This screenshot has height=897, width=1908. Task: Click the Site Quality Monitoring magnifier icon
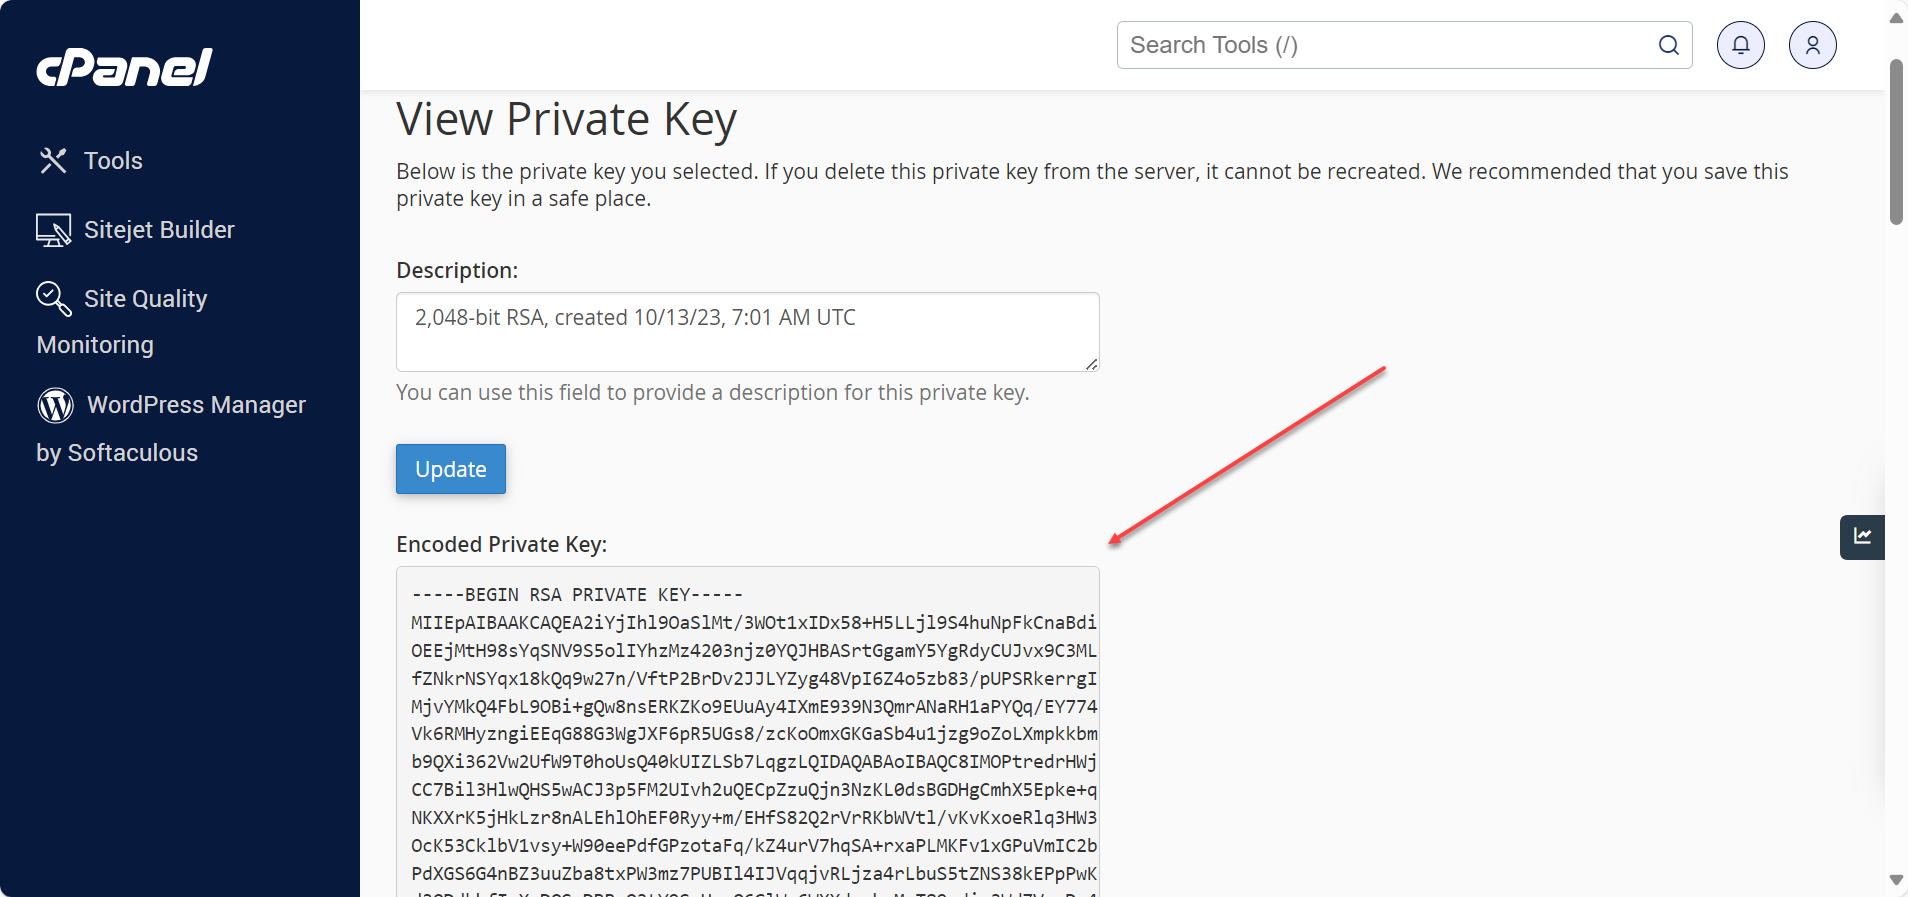[52, 299]
